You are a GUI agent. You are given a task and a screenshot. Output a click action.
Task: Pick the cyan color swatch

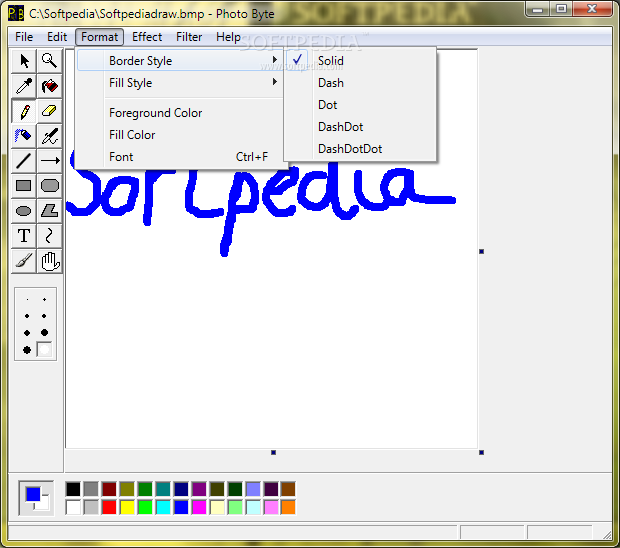163,507
